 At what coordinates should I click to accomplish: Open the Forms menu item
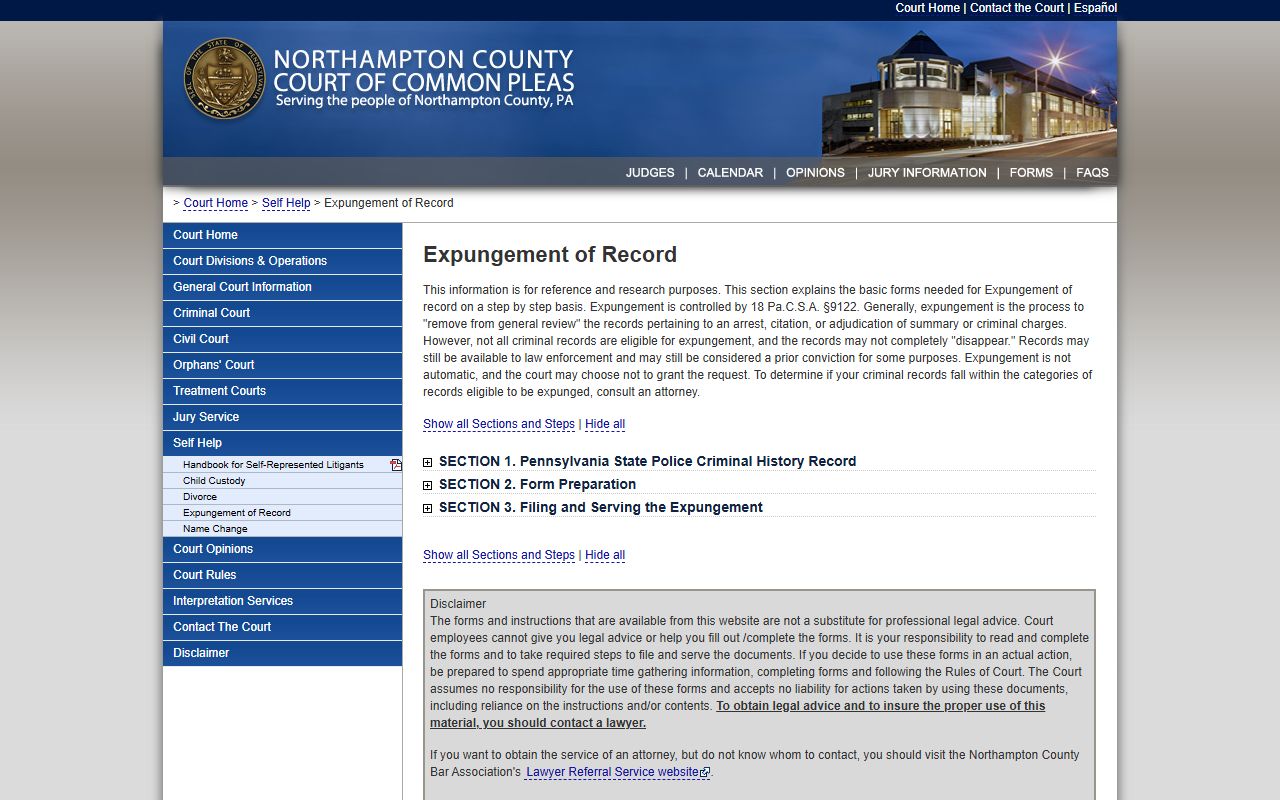point(1031,173)
